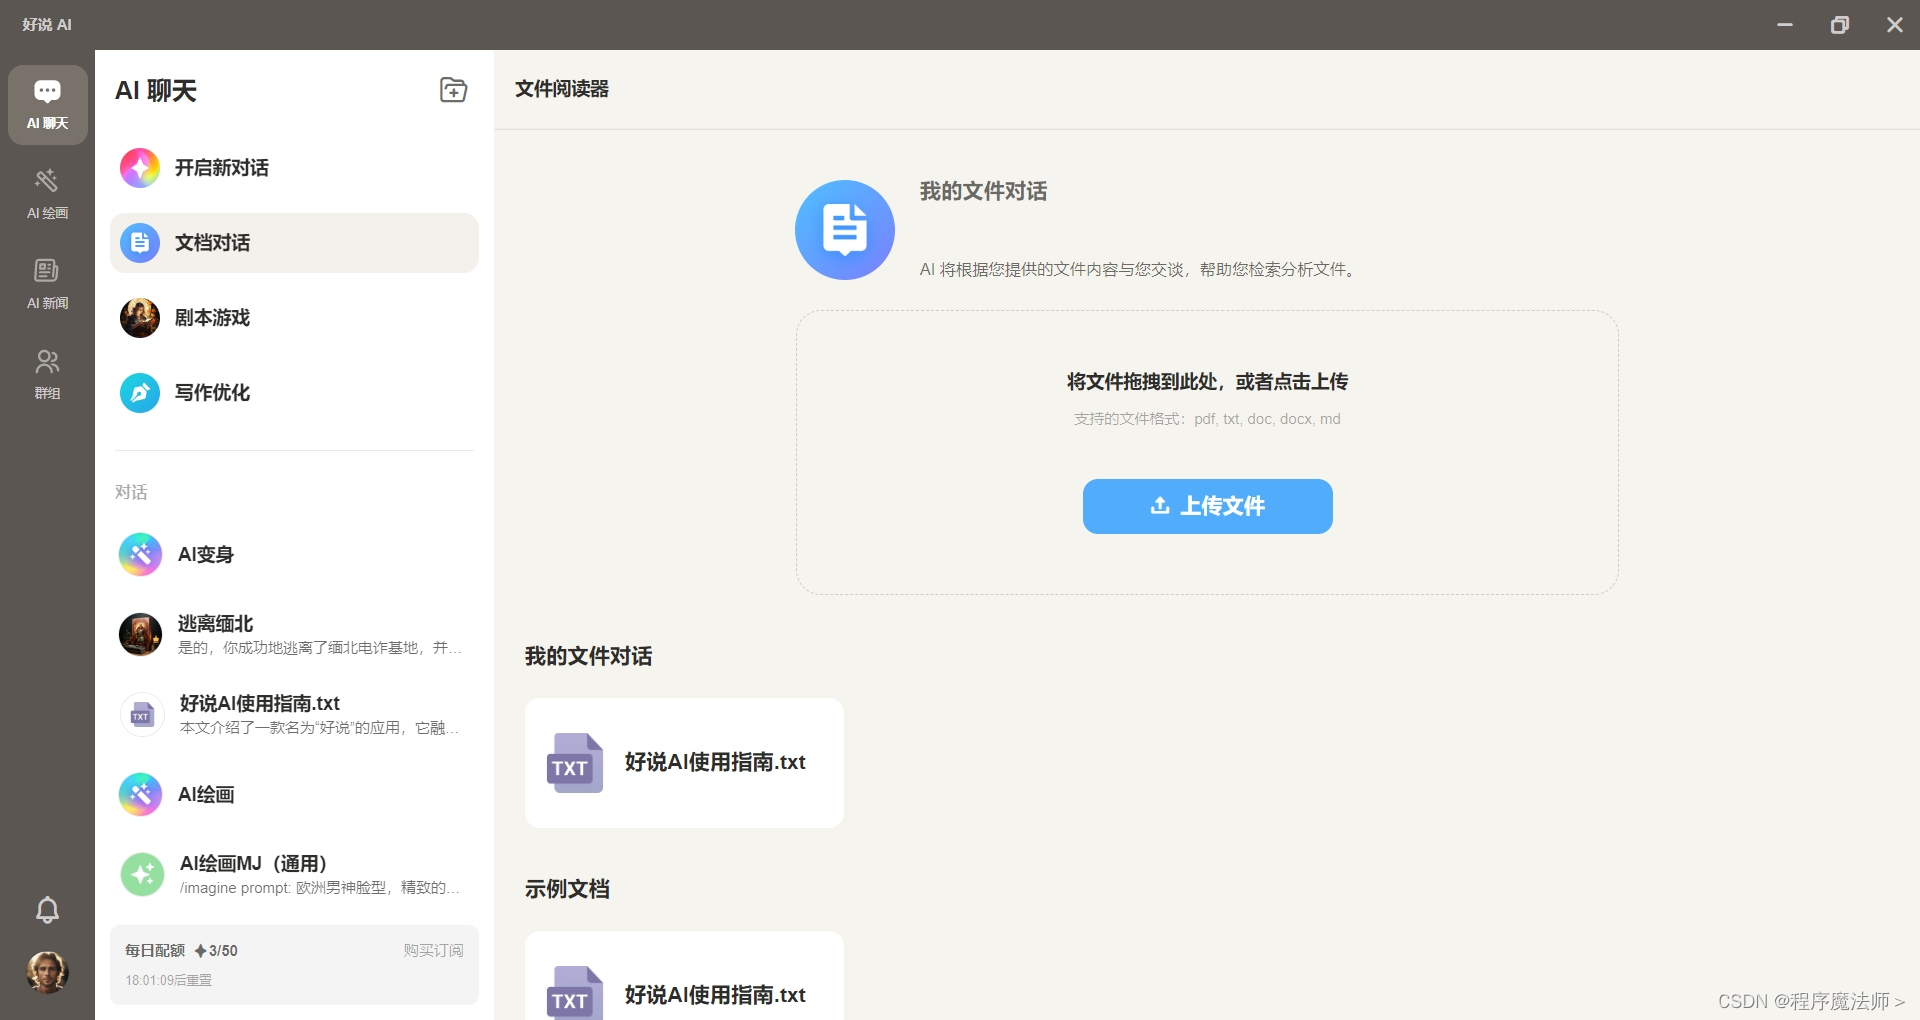Click the 购买订阅 link
The width and height of the screenshot is (1920, 1020).
point(433,951)
